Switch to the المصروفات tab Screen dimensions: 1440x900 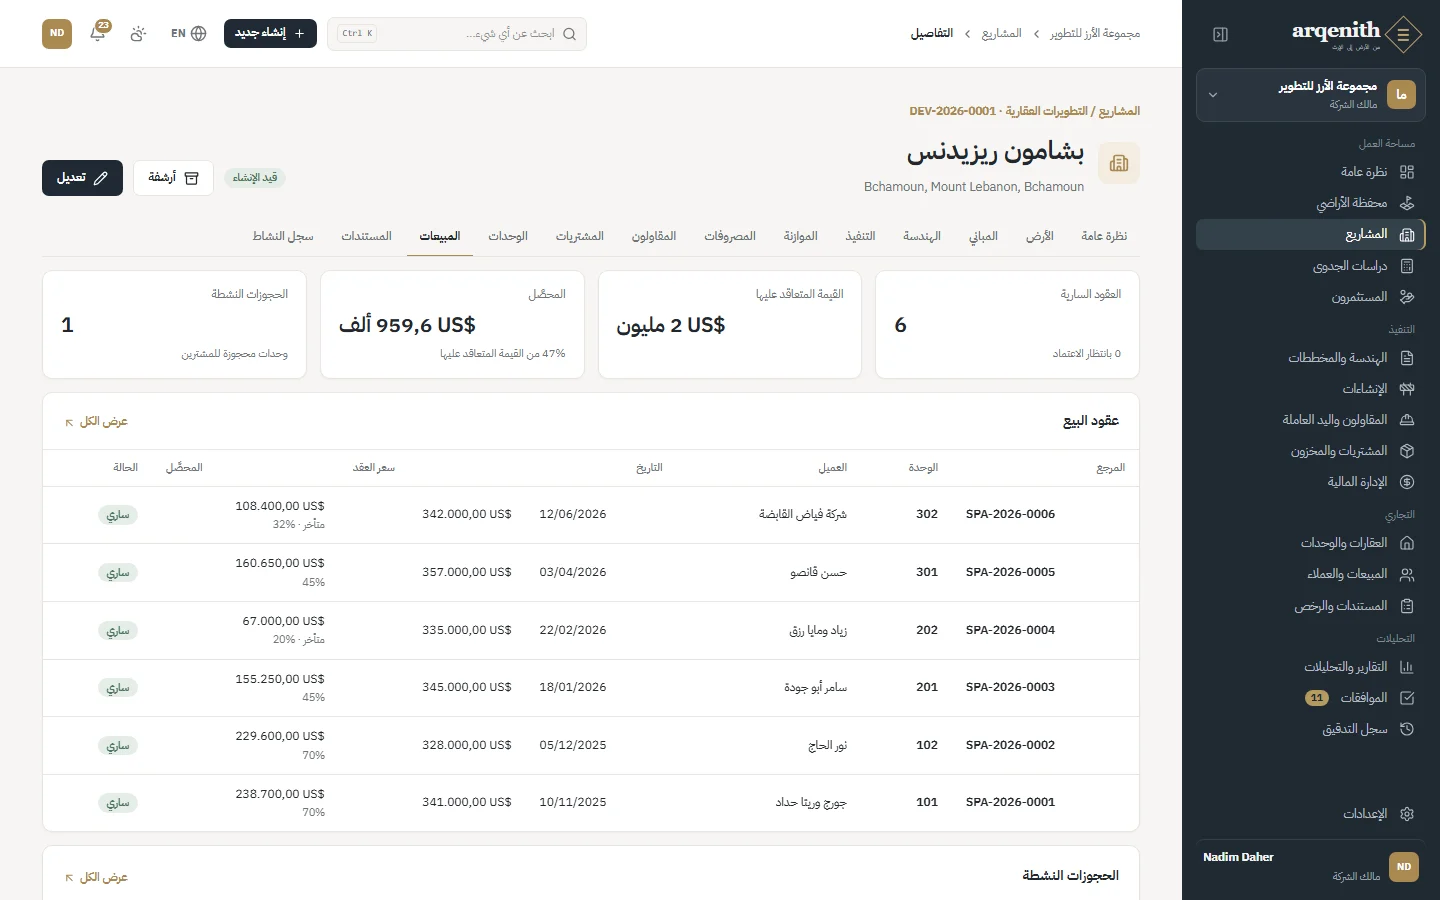[730, 236]
